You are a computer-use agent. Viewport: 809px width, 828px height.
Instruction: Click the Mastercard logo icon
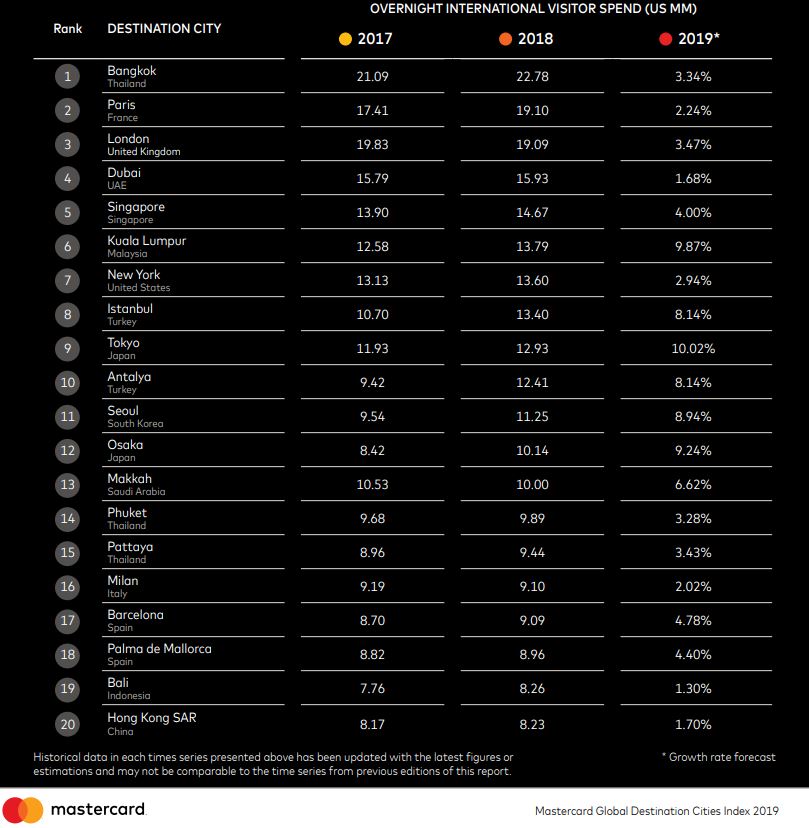[x=23, y=810]
